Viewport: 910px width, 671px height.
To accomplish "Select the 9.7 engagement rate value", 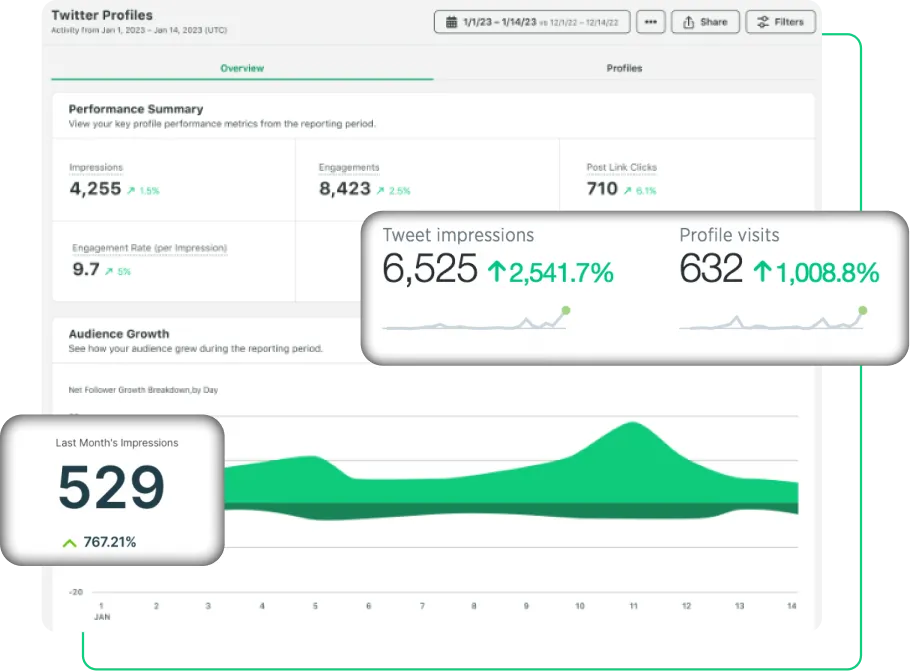I will [x=86, y=269].
